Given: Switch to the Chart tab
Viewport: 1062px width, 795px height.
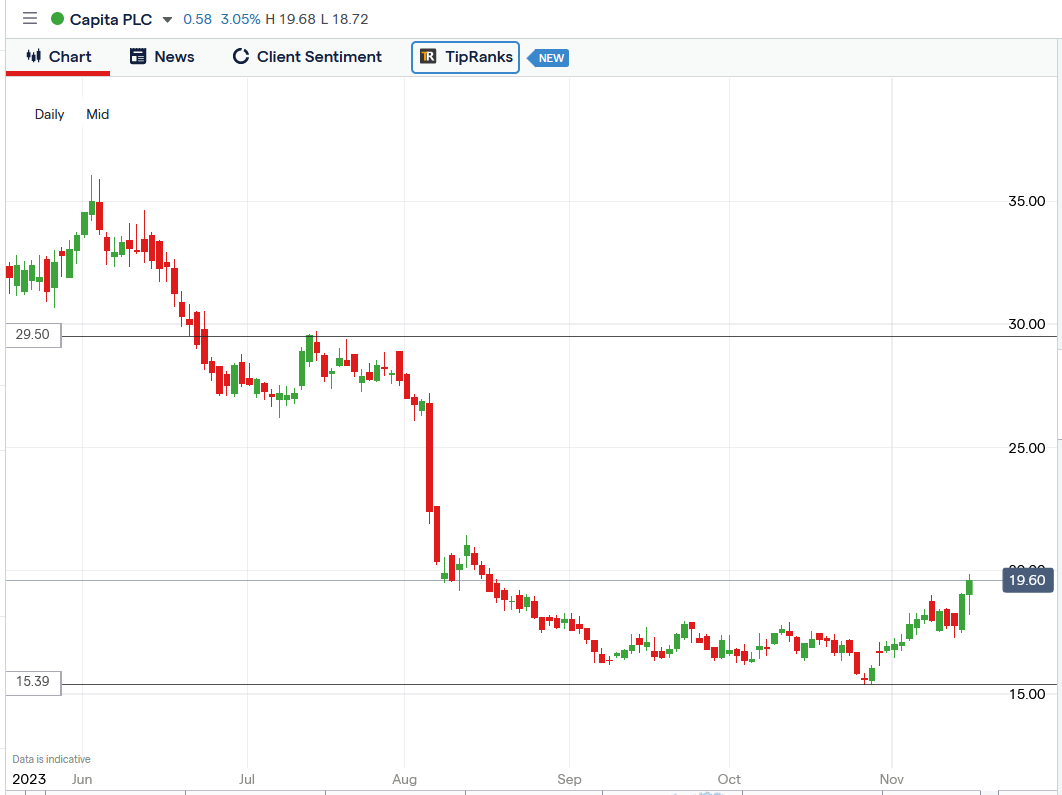Looking at the screenshot, I should coord(58,57).
